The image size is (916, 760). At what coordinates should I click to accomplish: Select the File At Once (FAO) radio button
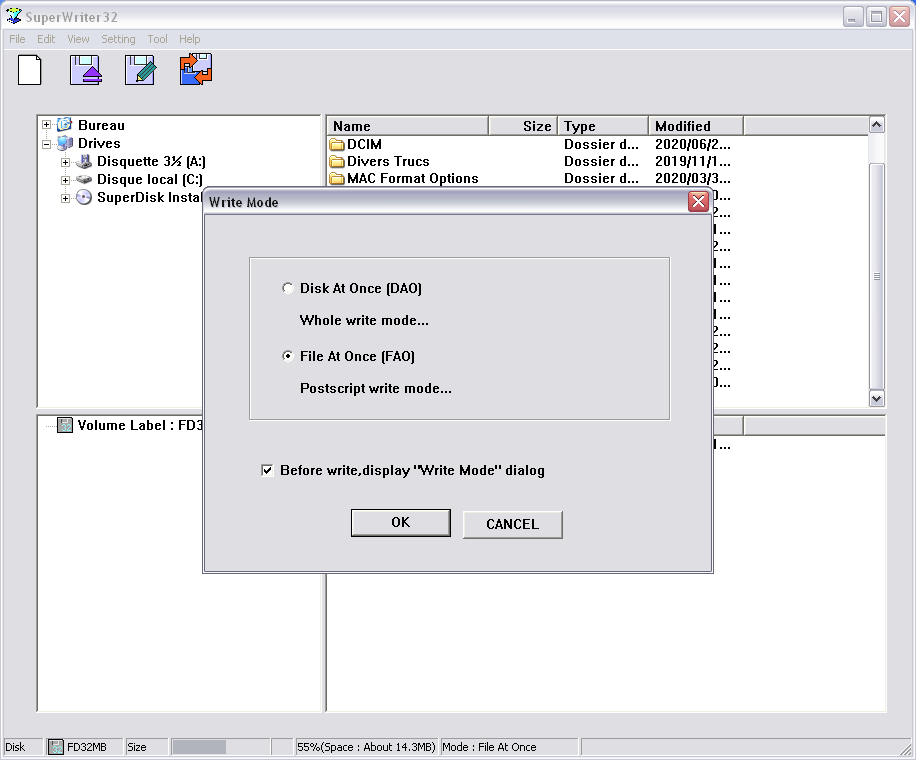tap(288, 356)
